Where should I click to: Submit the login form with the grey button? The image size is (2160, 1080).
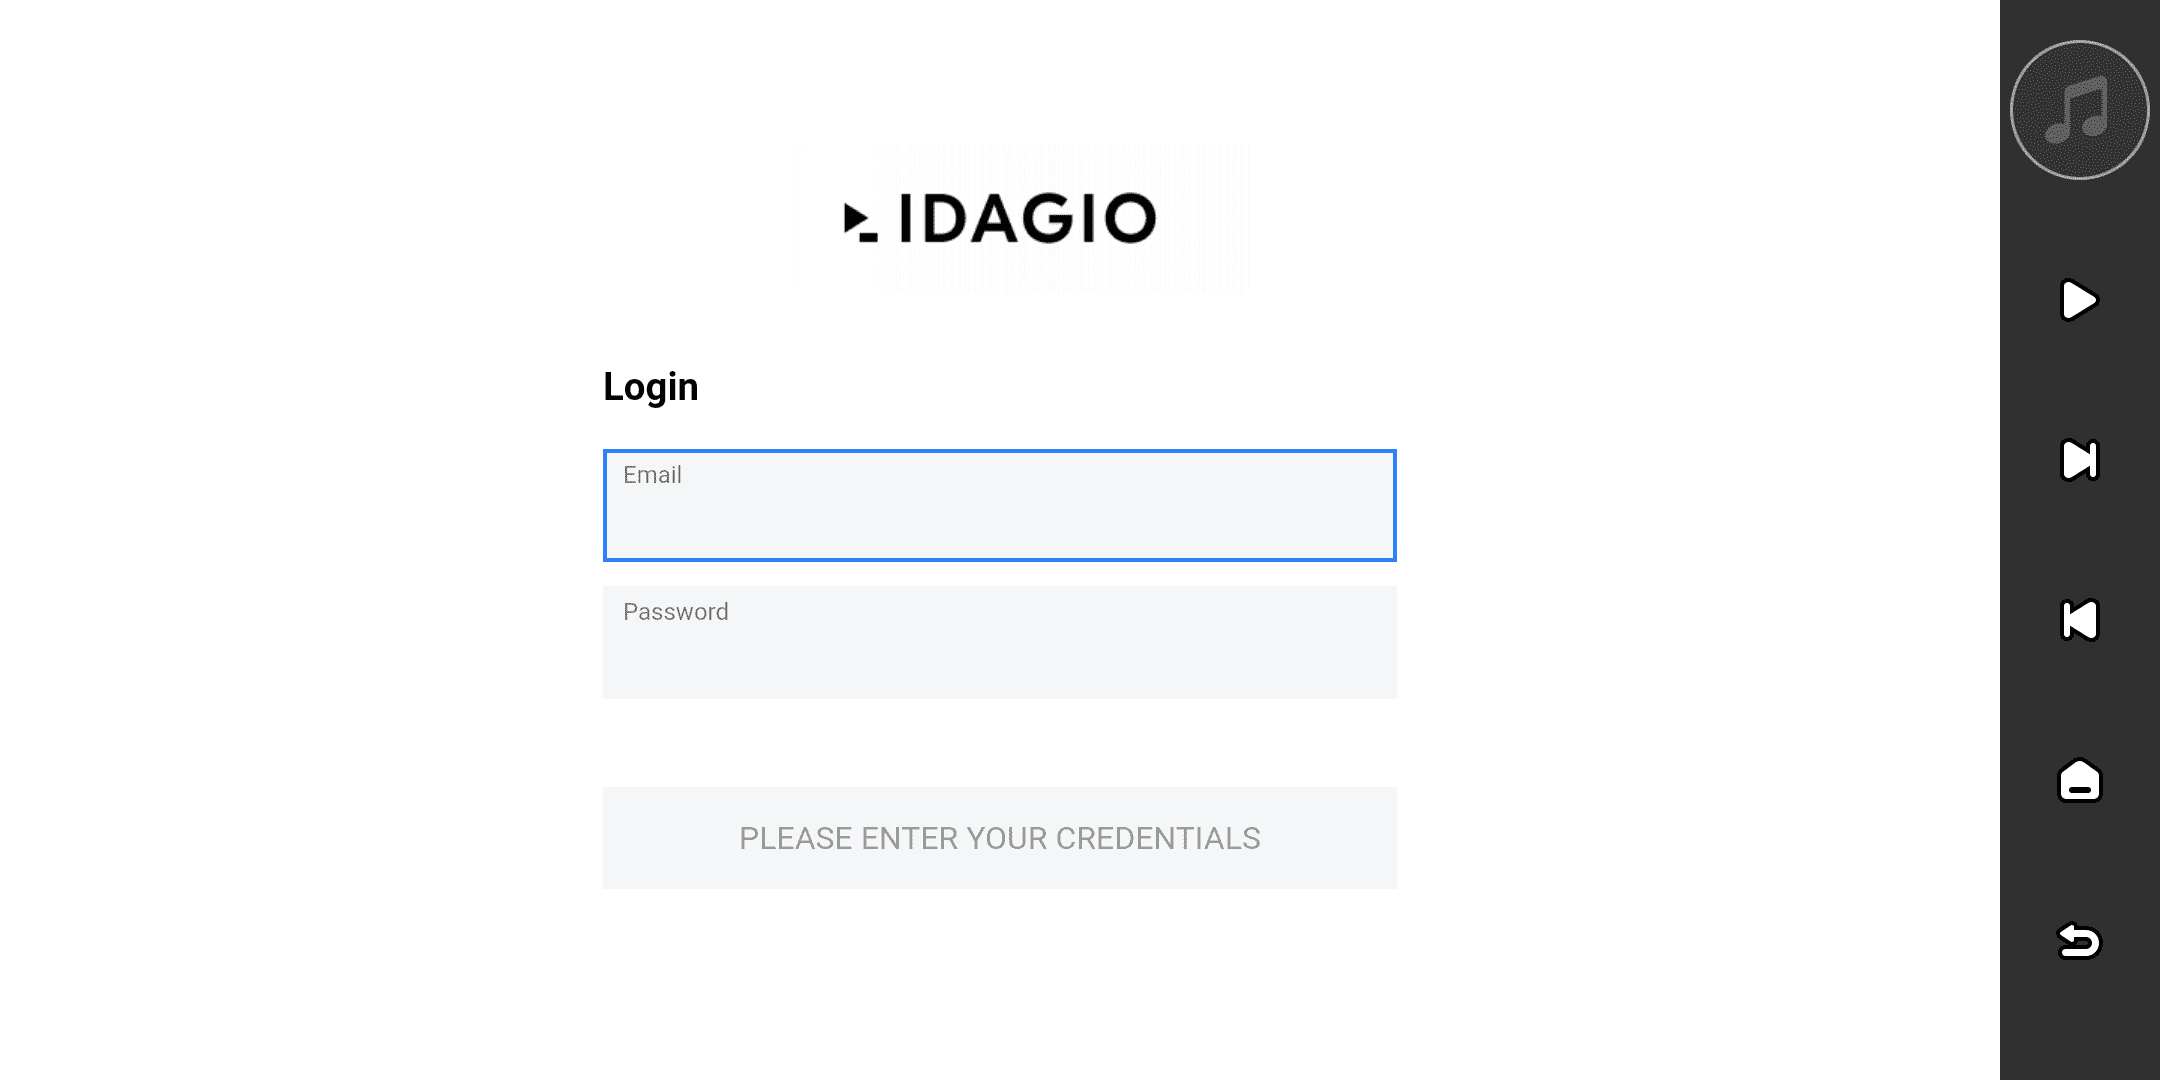point(999,838)
